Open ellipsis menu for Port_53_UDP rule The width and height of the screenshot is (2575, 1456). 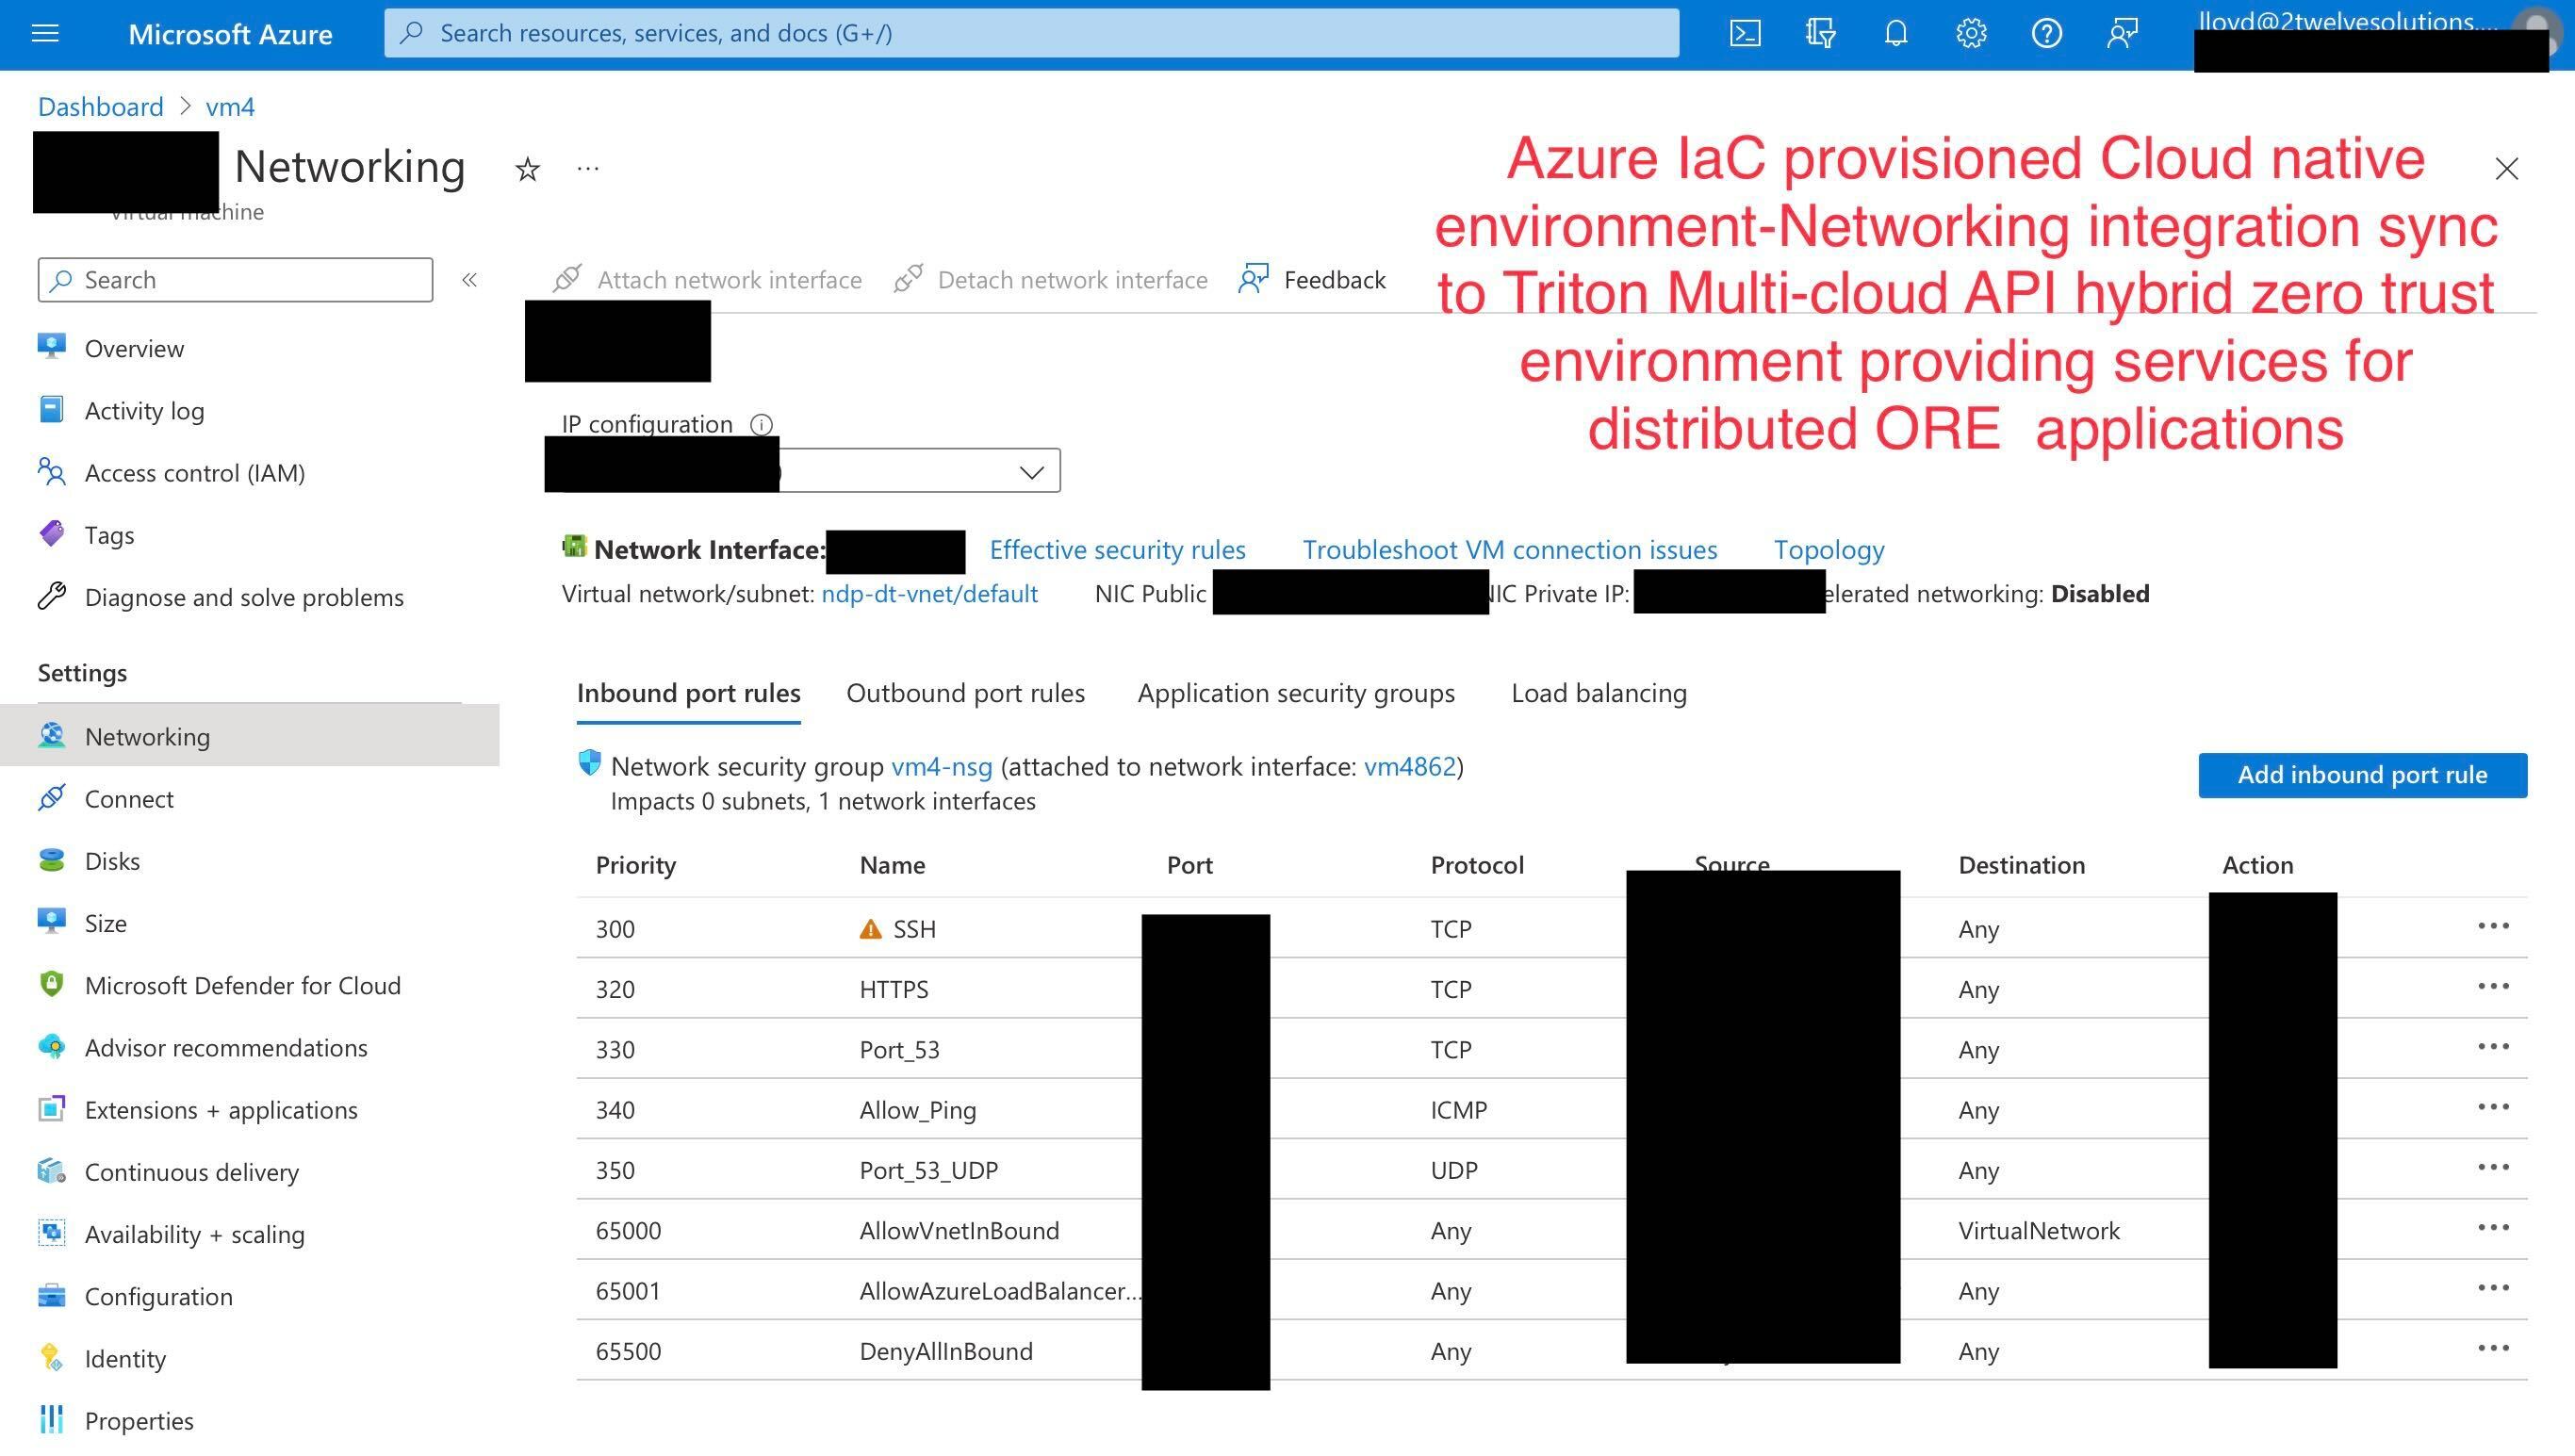2493,1167
